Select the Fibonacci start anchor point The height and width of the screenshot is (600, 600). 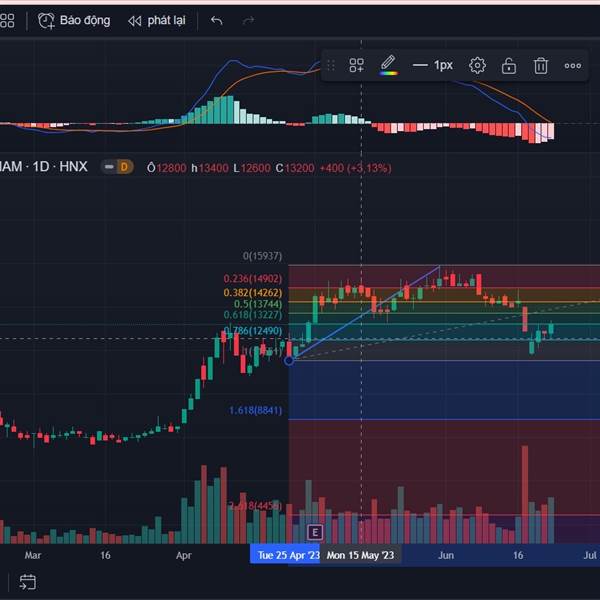289,360
